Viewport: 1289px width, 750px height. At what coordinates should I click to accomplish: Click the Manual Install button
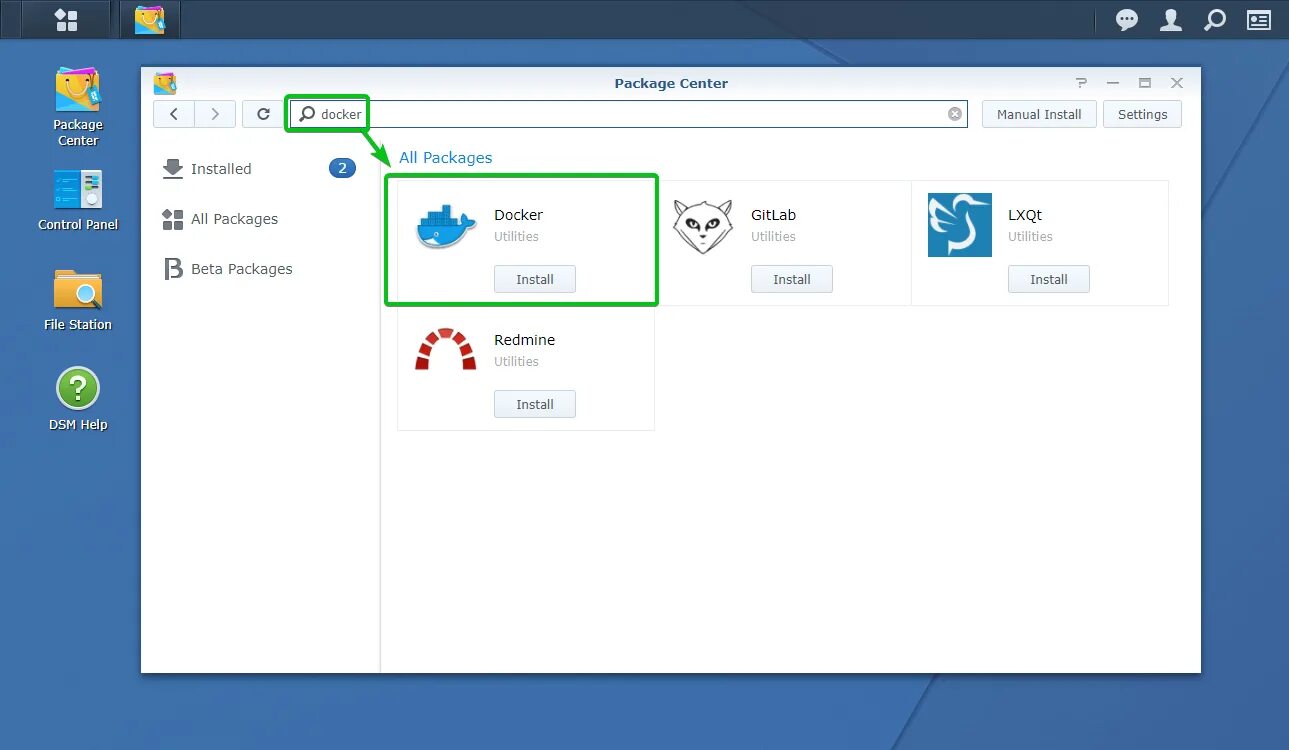pyautogui.click(x=1039, y=114)
